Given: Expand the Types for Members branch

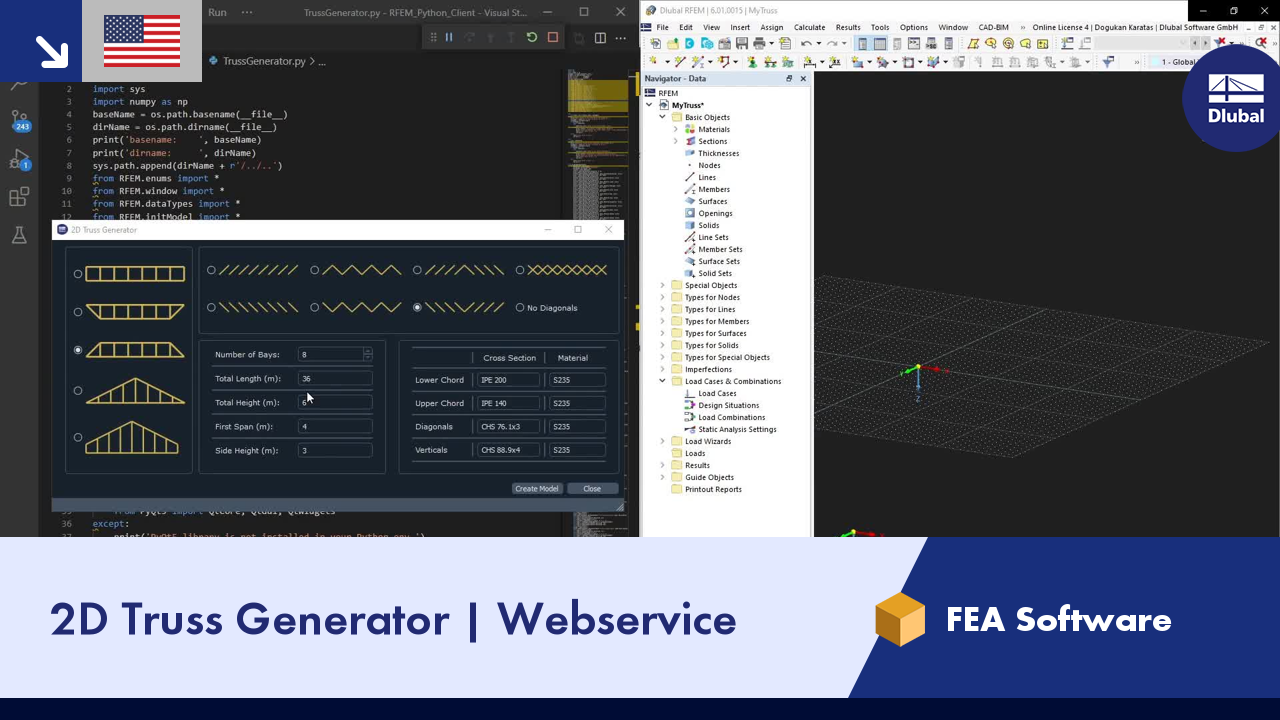Looking at the screenshot, I should [x=662, y=321].
